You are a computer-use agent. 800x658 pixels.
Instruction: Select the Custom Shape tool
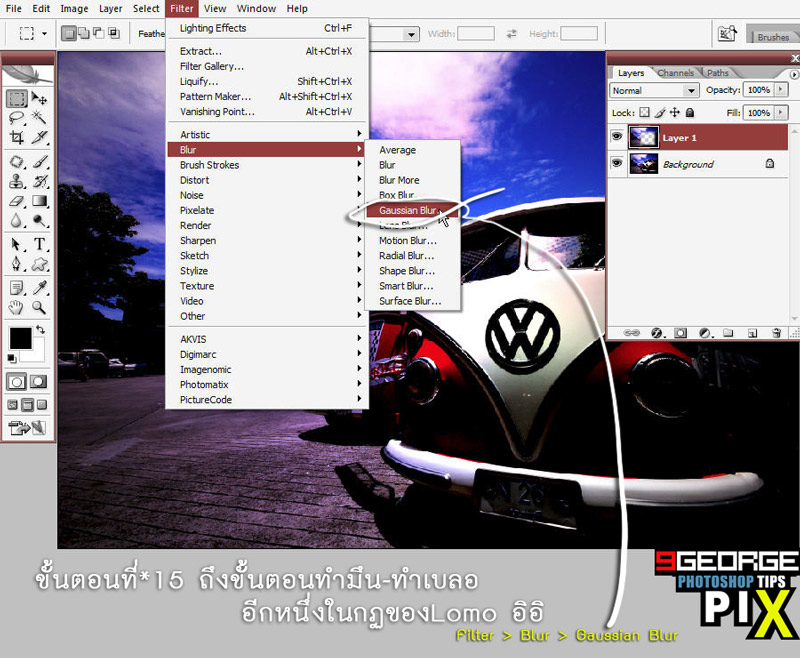(x=39, y=264)
